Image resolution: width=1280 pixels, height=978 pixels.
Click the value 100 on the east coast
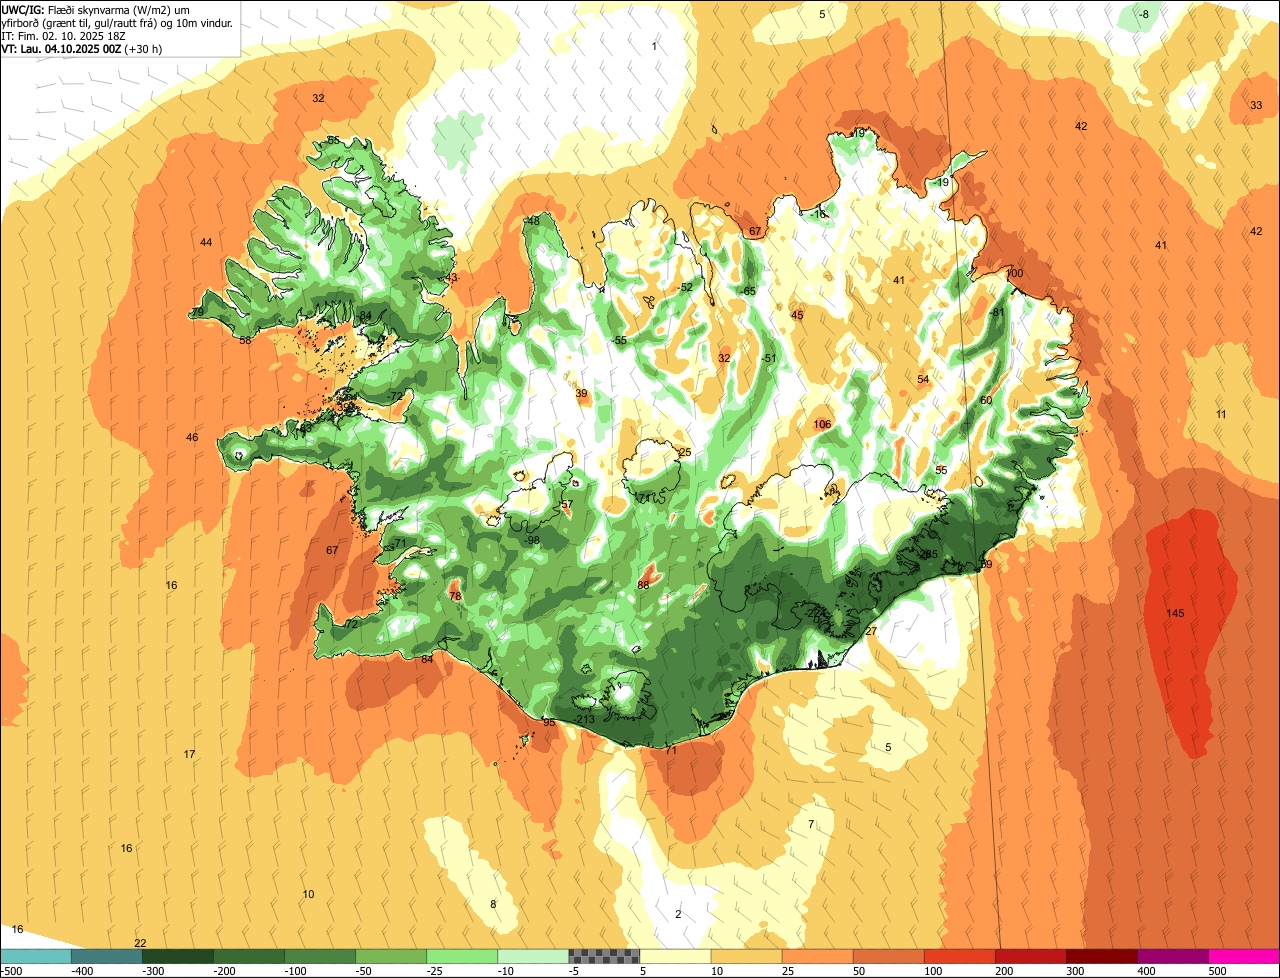coord(1015,273)
